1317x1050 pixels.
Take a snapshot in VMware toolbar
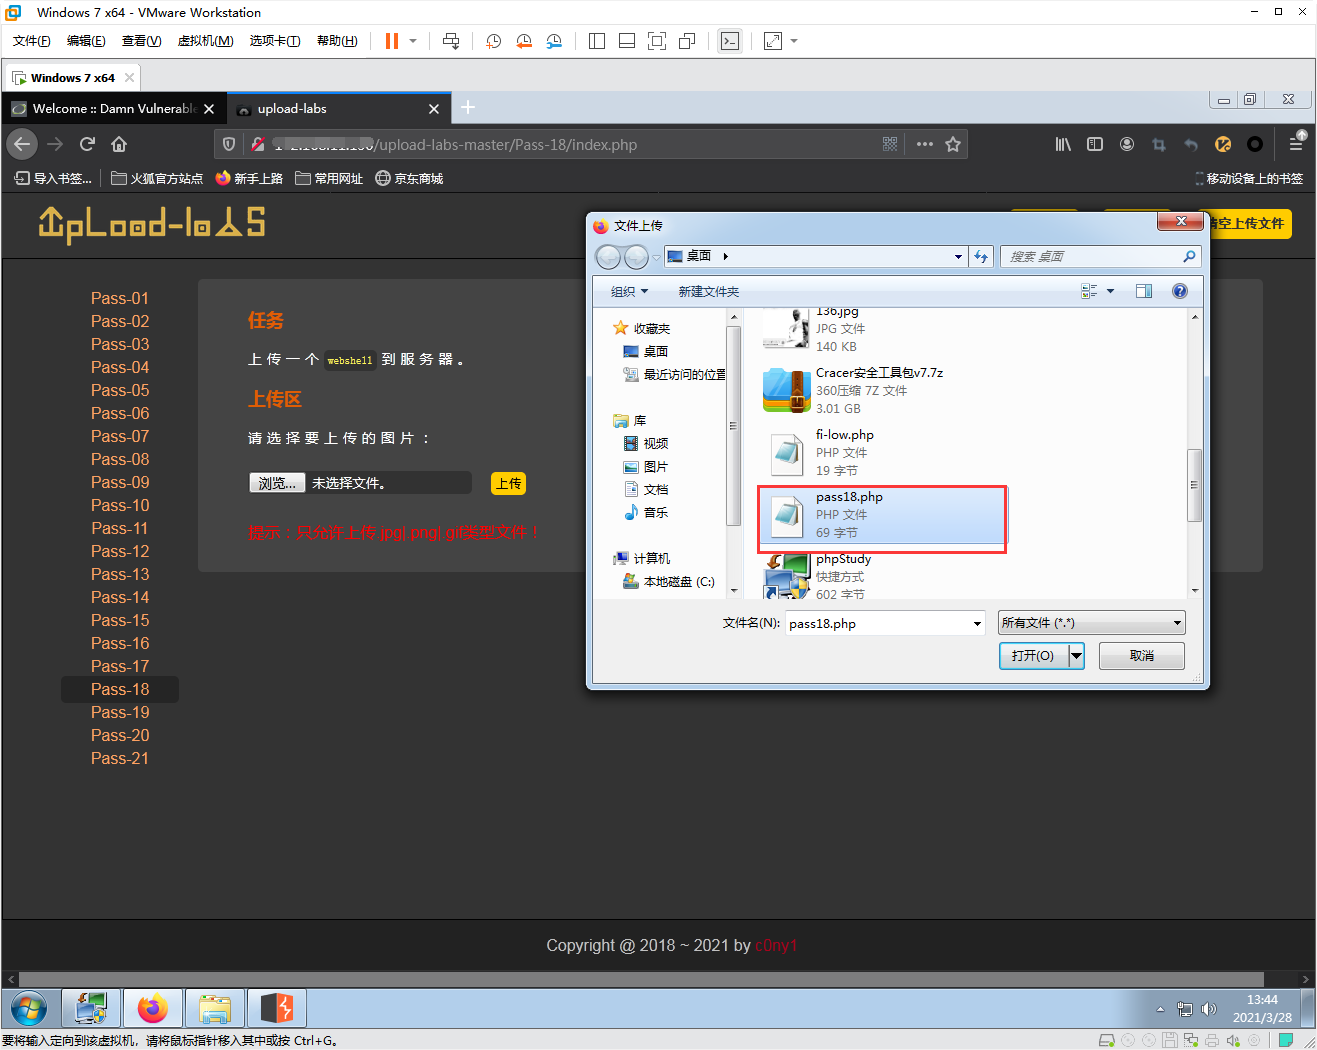click(x=493, y=41)
